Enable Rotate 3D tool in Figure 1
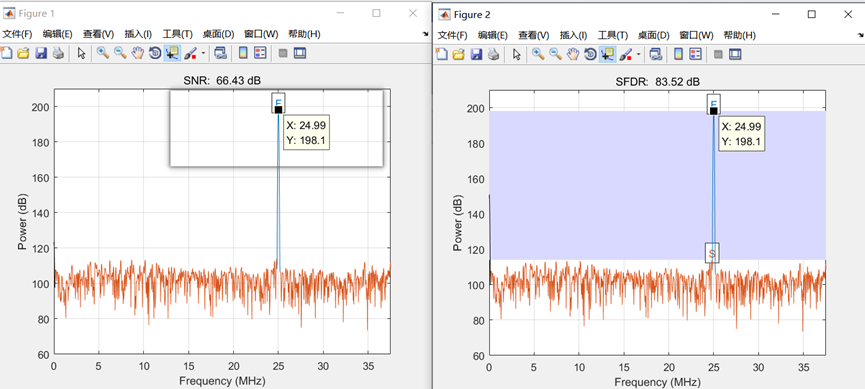 155,54
